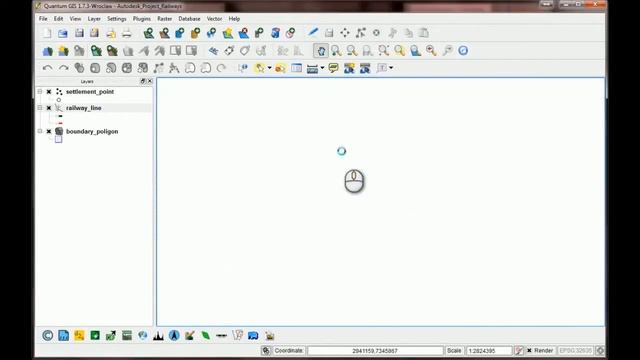Click the Open Project icon
This screenshot has width=640, height=360.
click(x=63, y=33)
